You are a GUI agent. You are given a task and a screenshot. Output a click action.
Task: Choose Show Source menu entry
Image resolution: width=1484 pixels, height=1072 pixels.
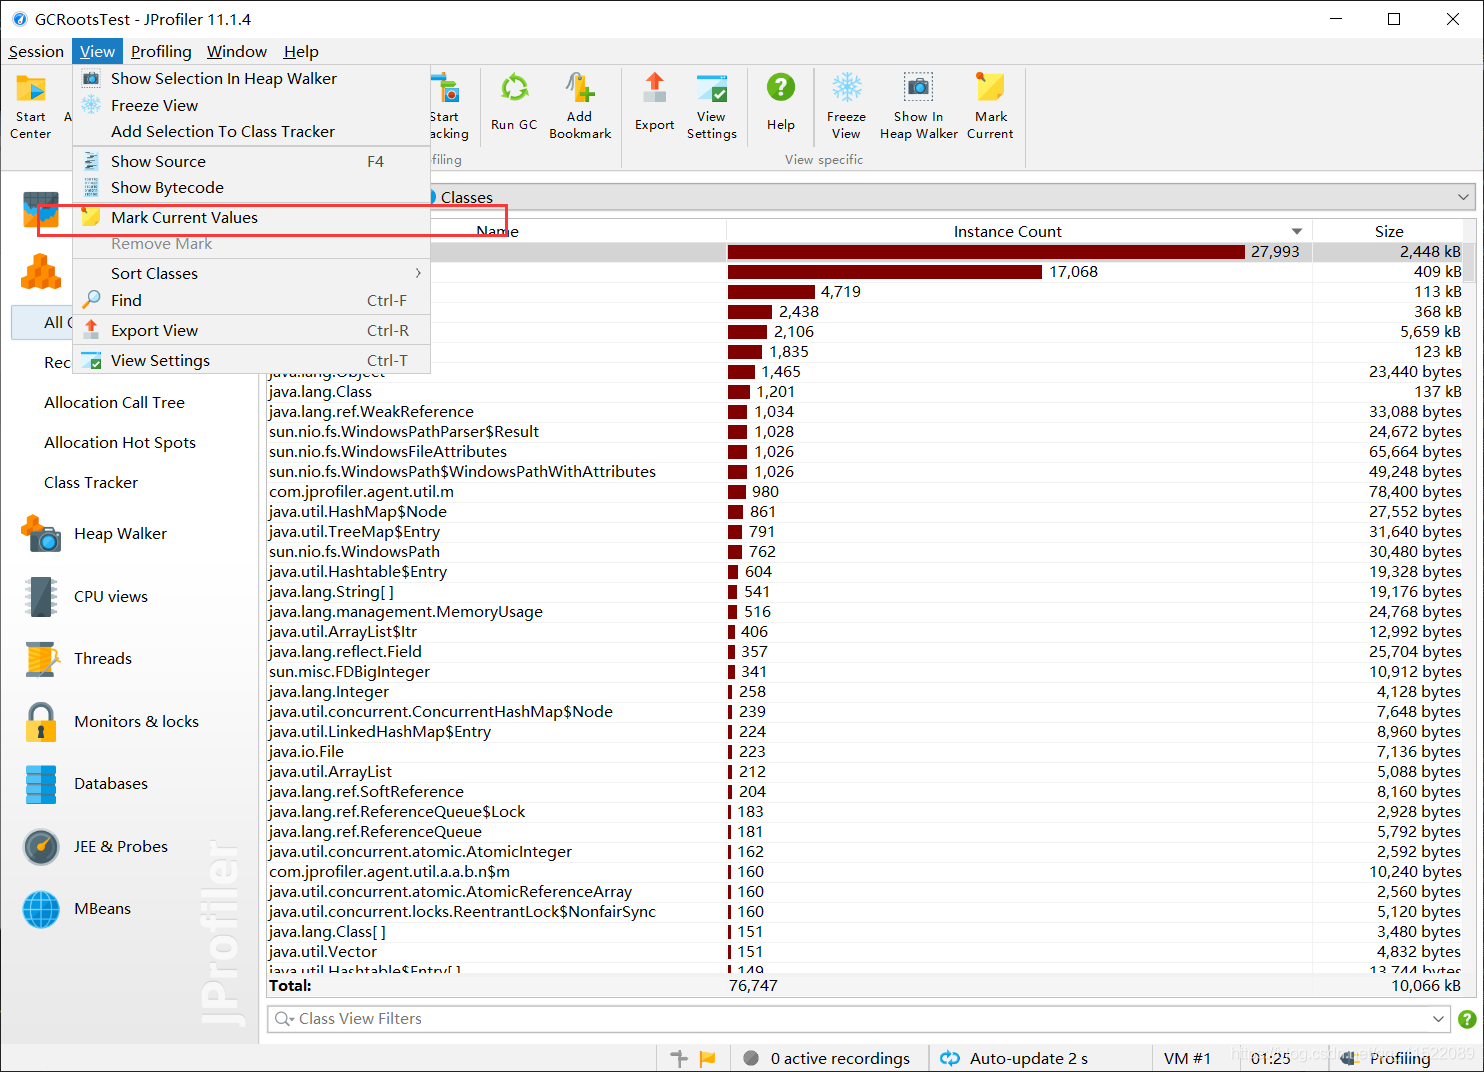252,162
